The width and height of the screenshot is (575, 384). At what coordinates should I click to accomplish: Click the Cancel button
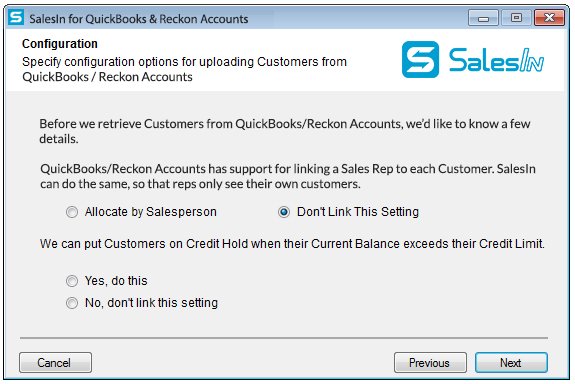coord(55,363)
